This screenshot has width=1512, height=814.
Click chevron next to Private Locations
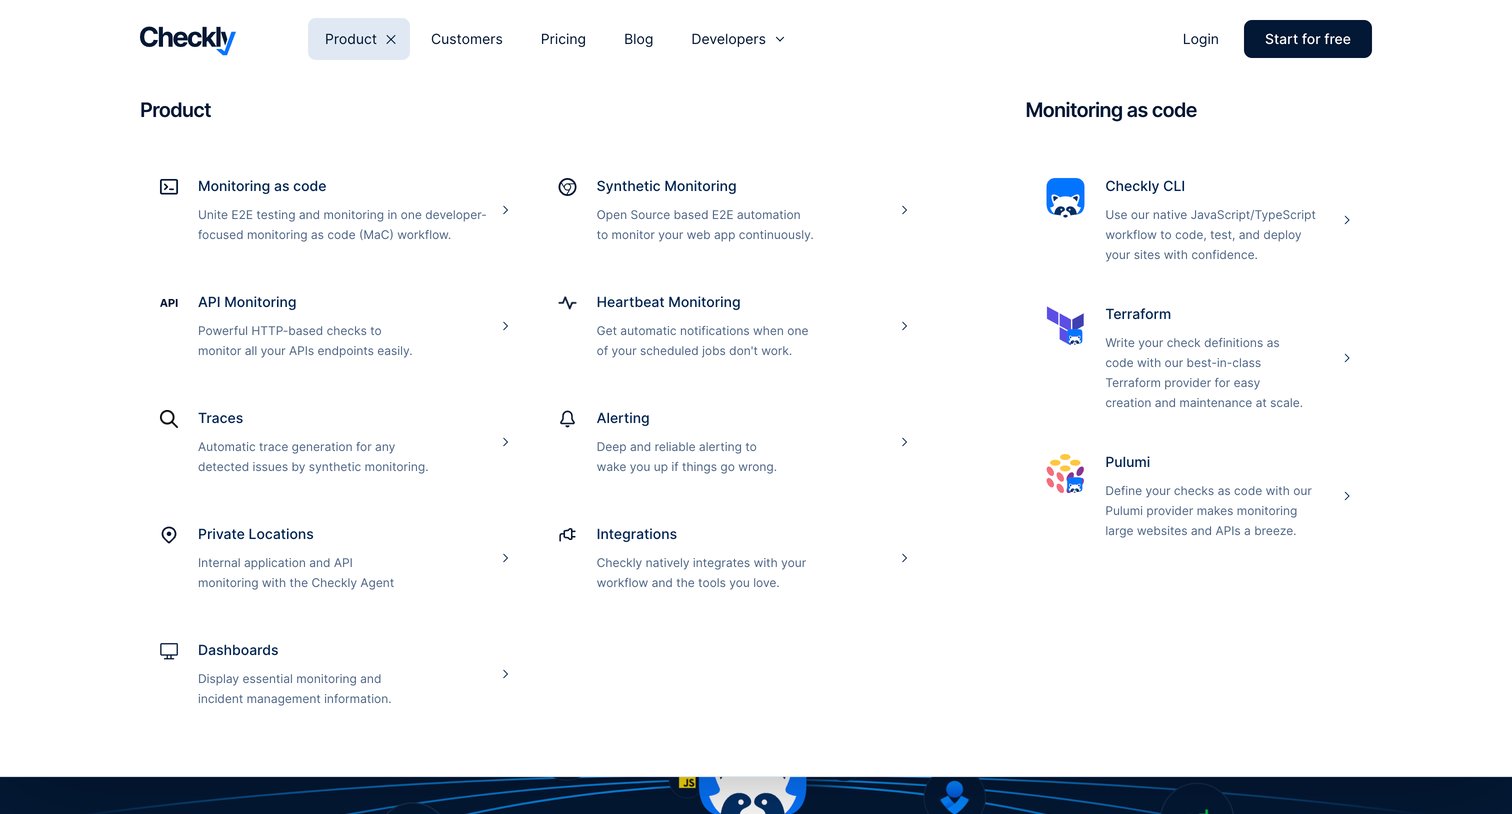click(505, 558)
